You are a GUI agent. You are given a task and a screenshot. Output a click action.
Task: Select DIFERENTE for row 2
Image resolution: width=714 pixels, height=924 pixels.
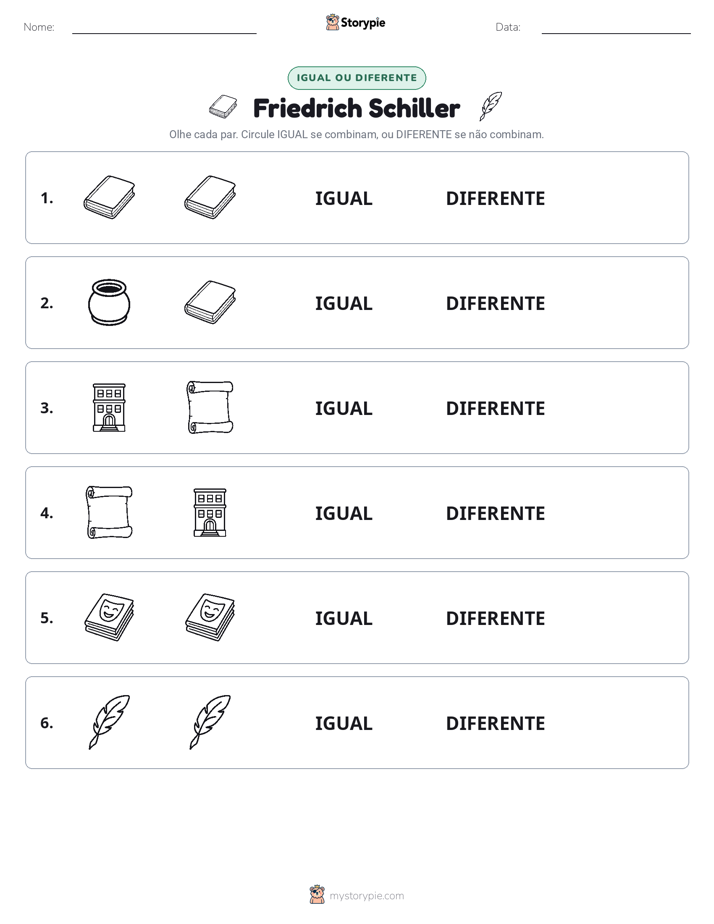pos(495,303)
